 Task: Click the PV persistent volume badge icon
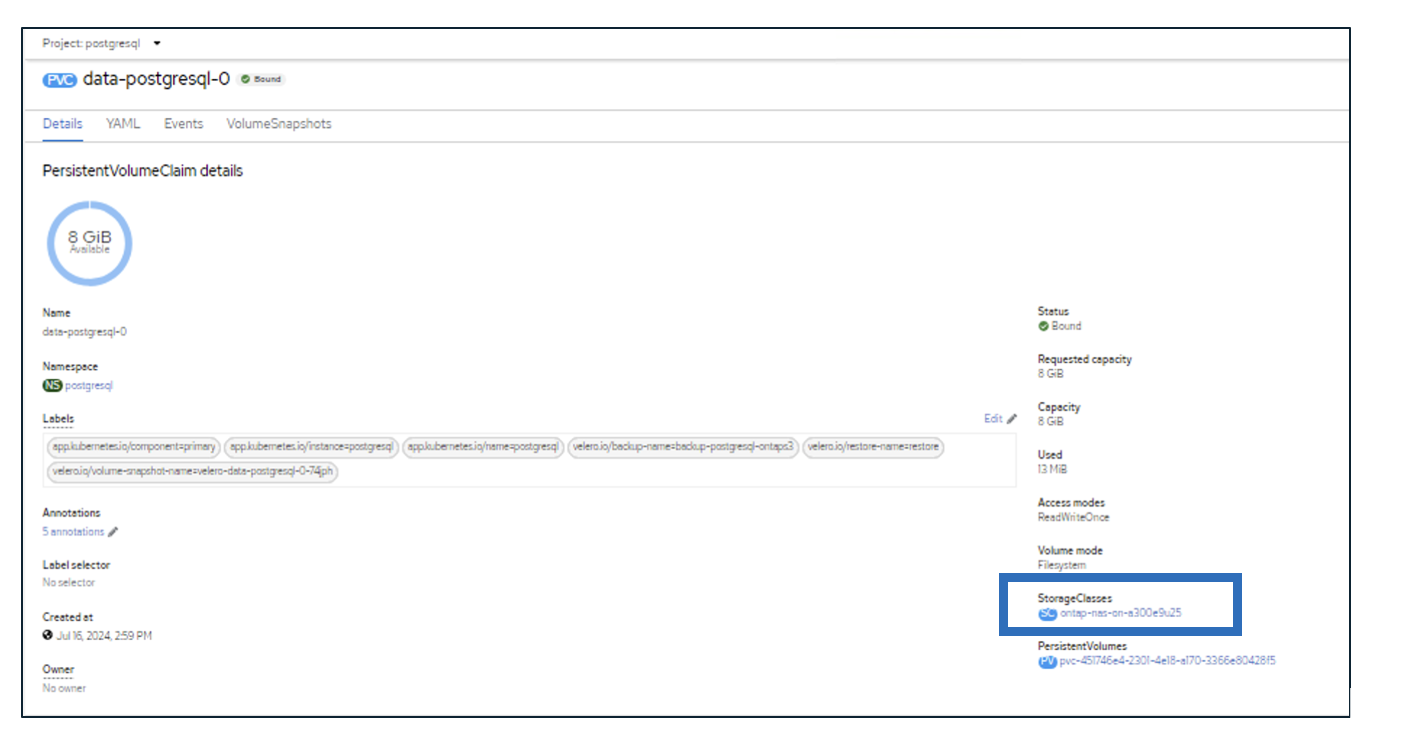1047,661
